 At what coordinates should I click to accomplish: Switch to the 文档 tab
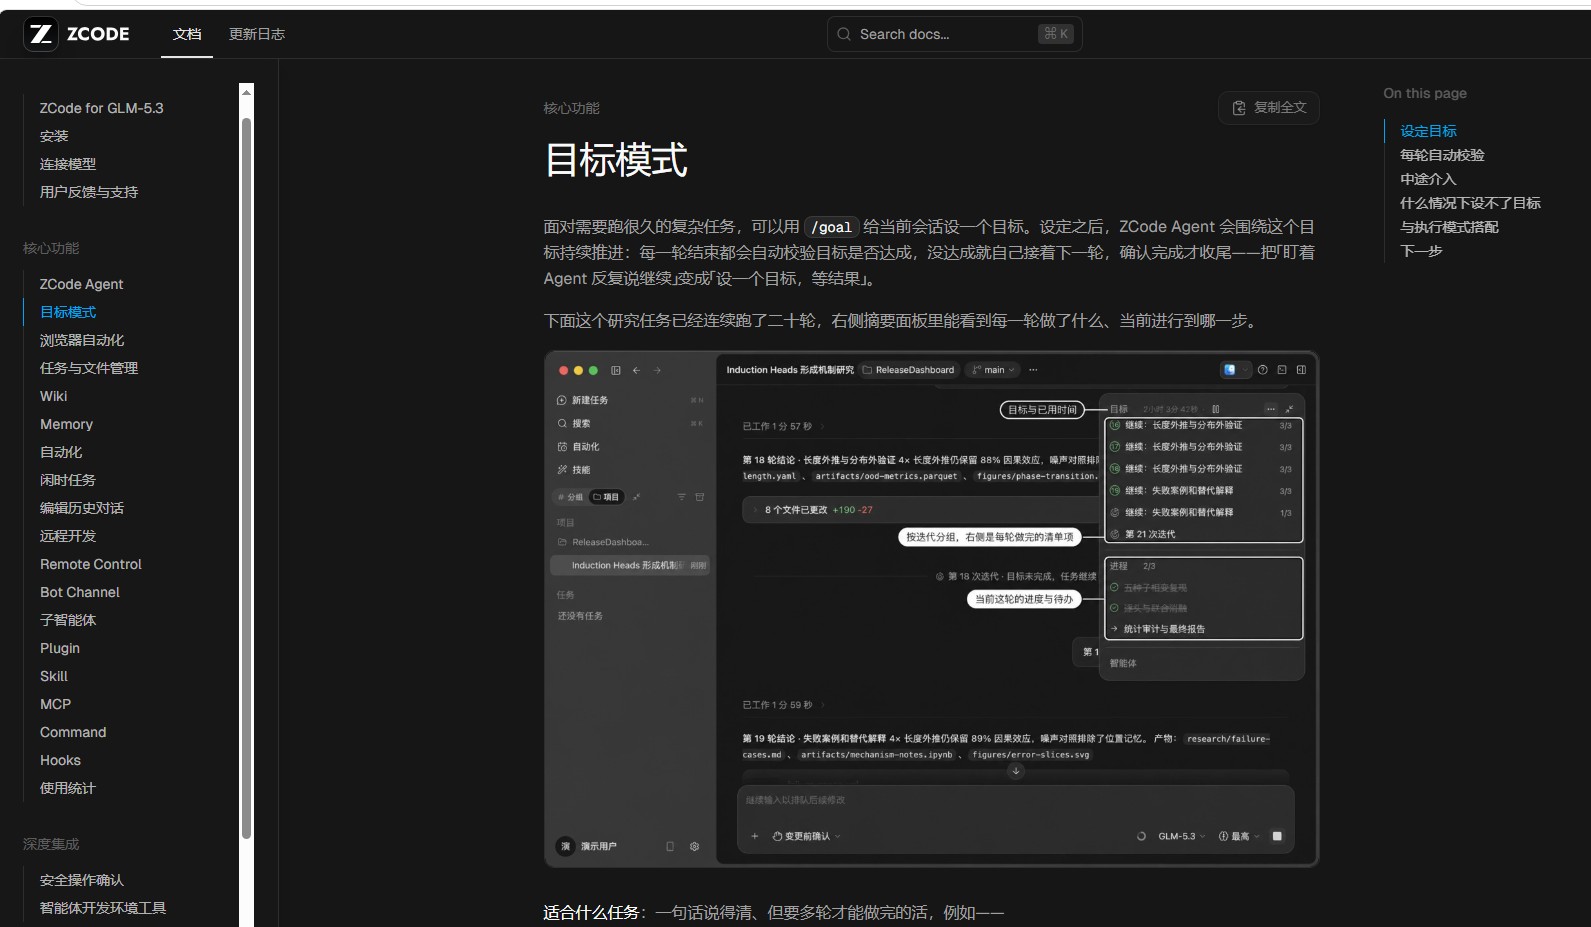(187, 34)
